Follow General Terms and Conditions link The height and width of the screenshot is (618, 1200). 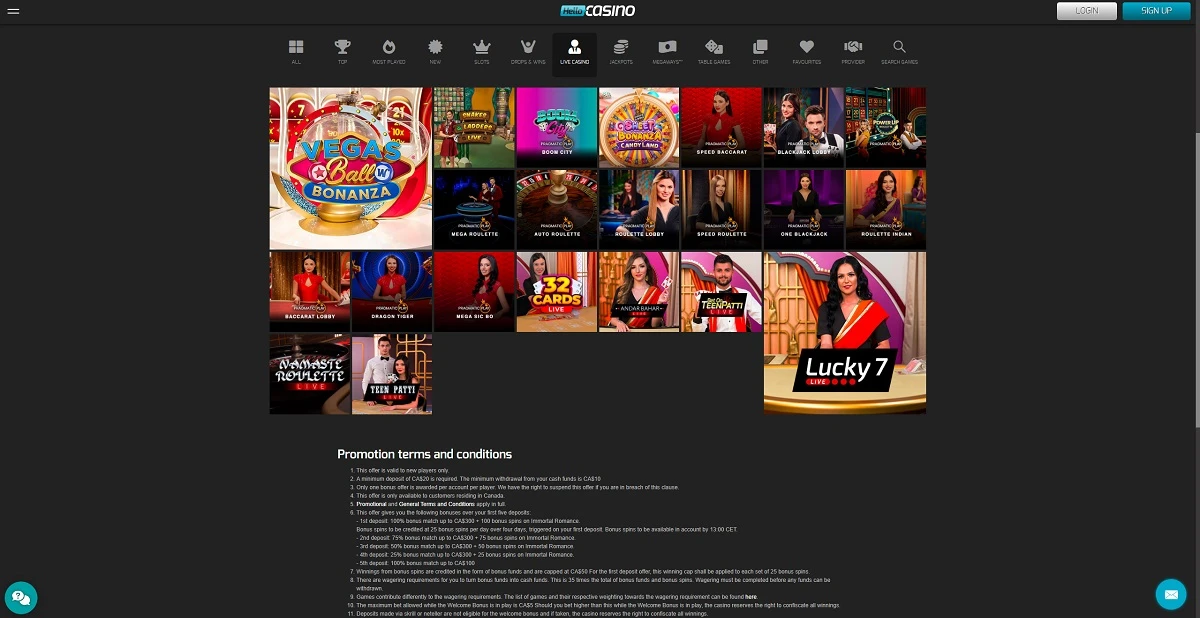437,504
